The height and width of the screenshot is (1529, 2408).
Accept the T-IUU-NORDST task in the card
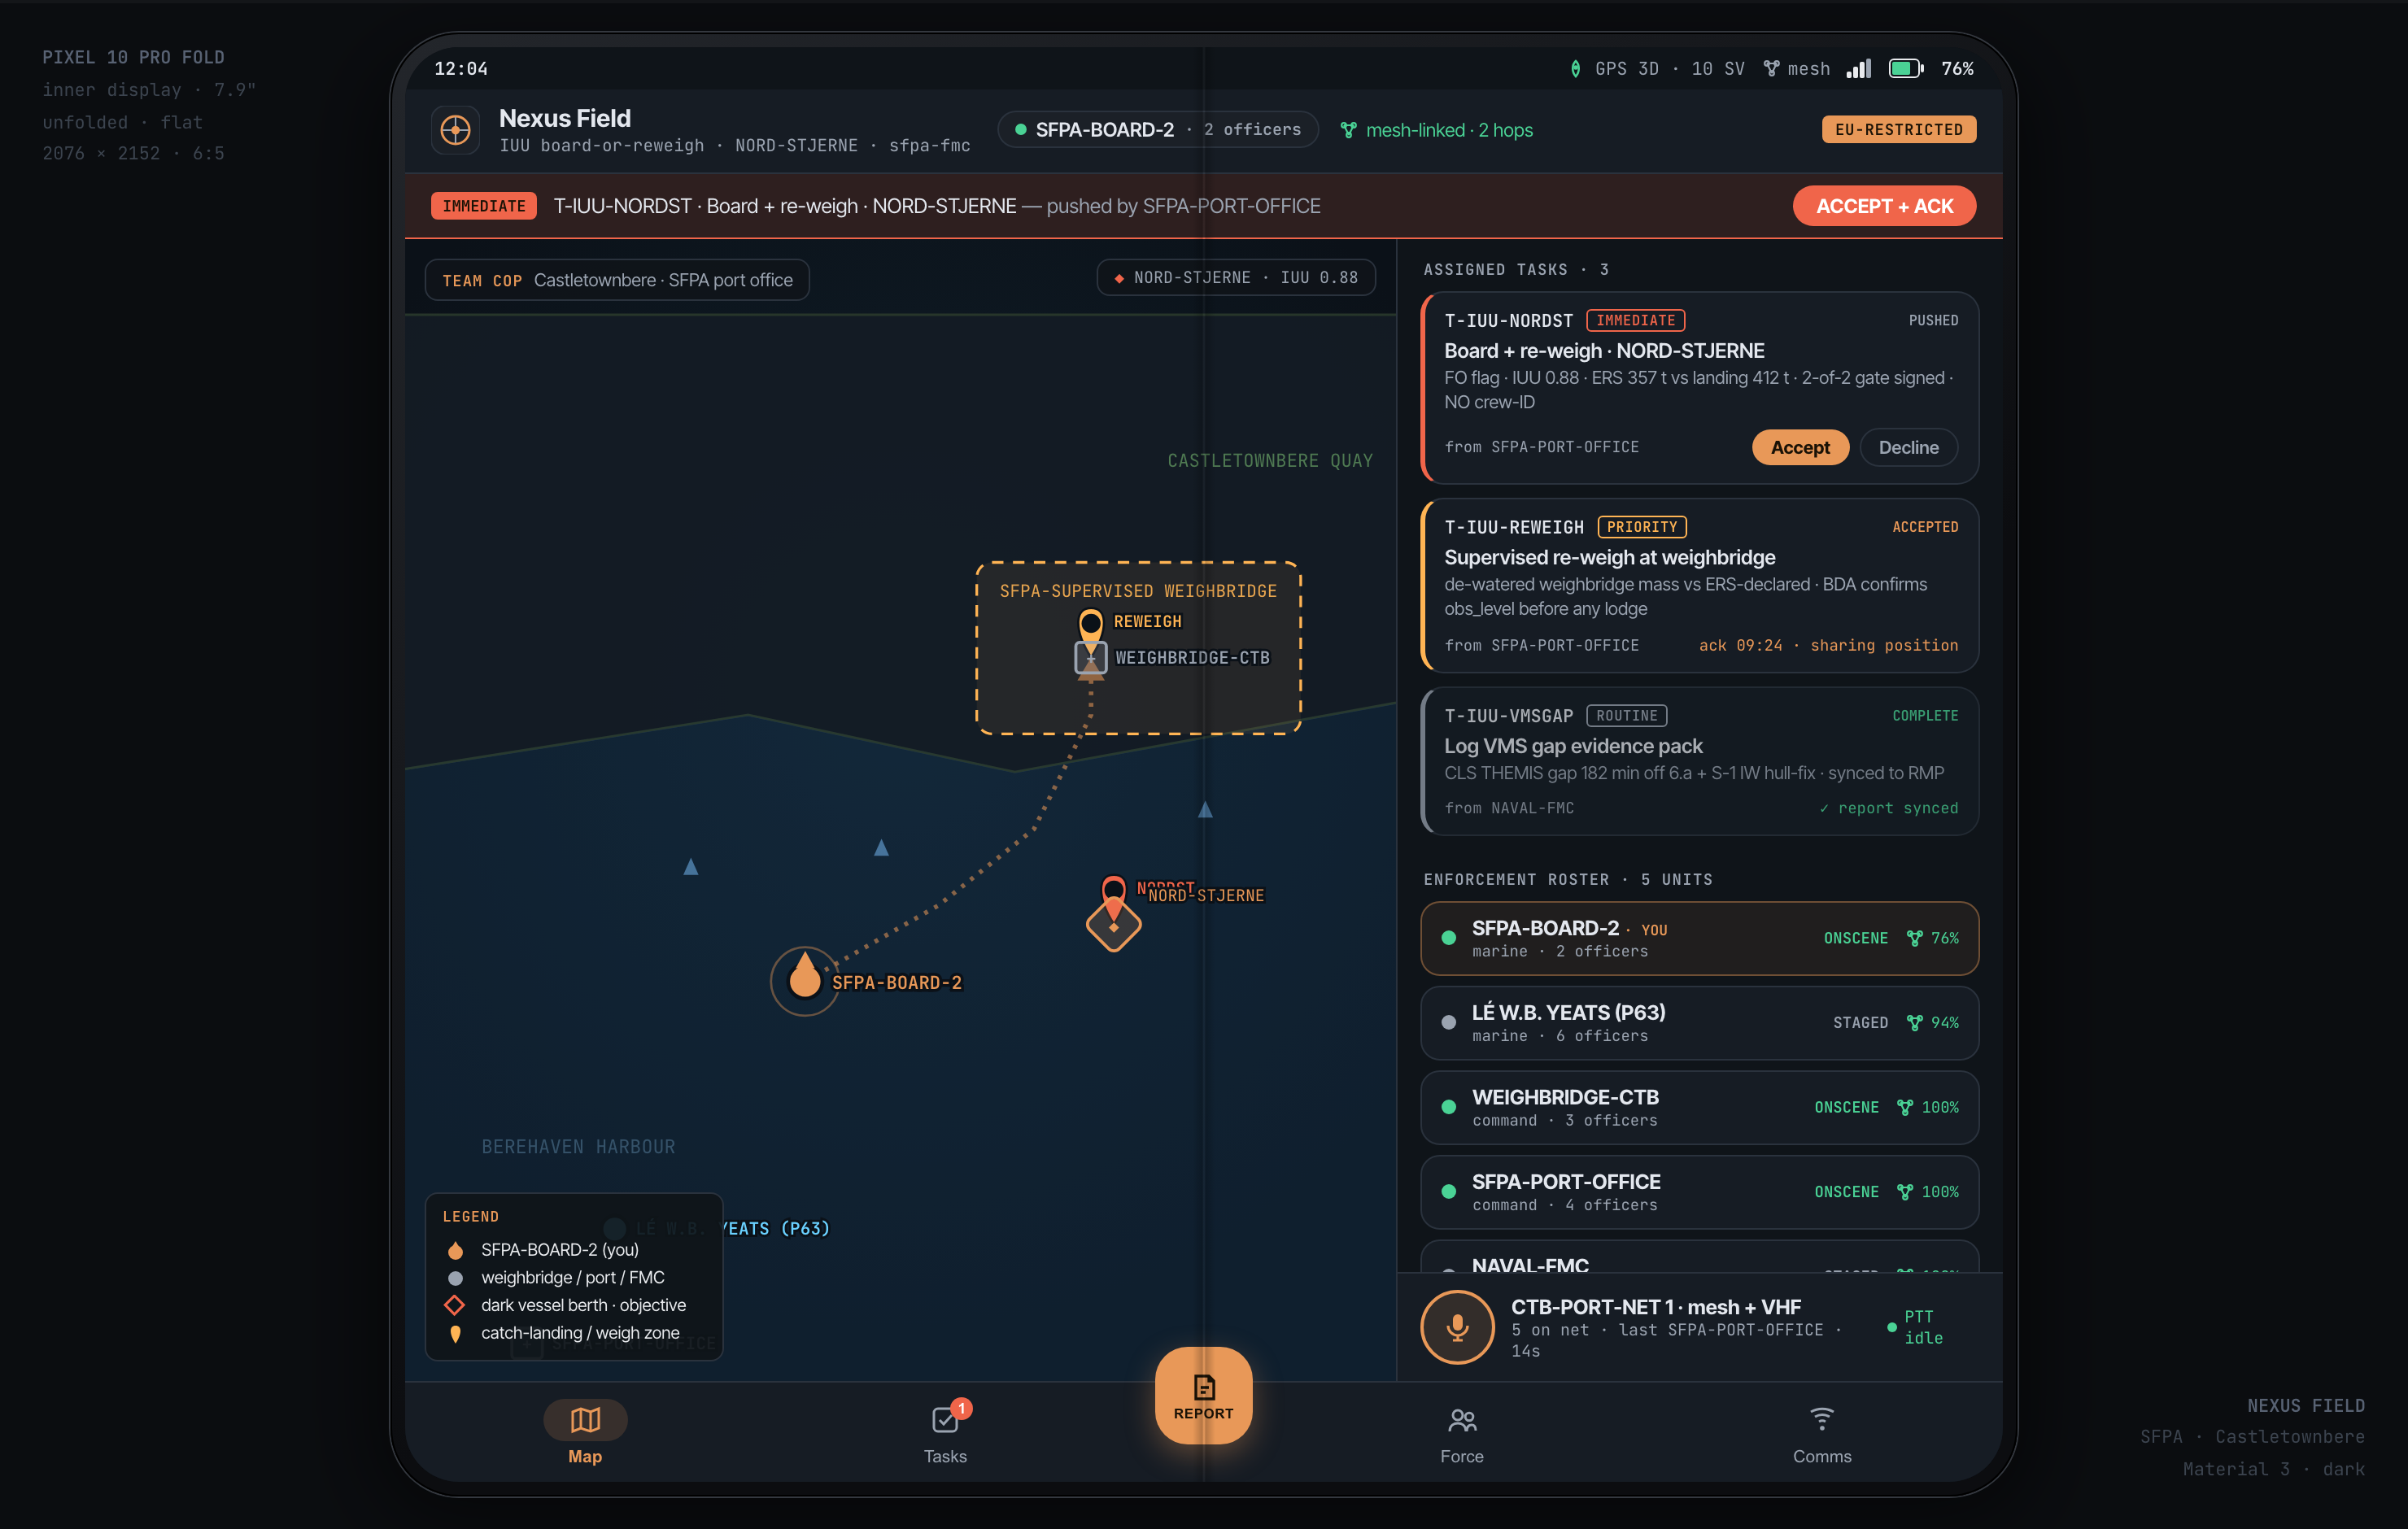1800,447
